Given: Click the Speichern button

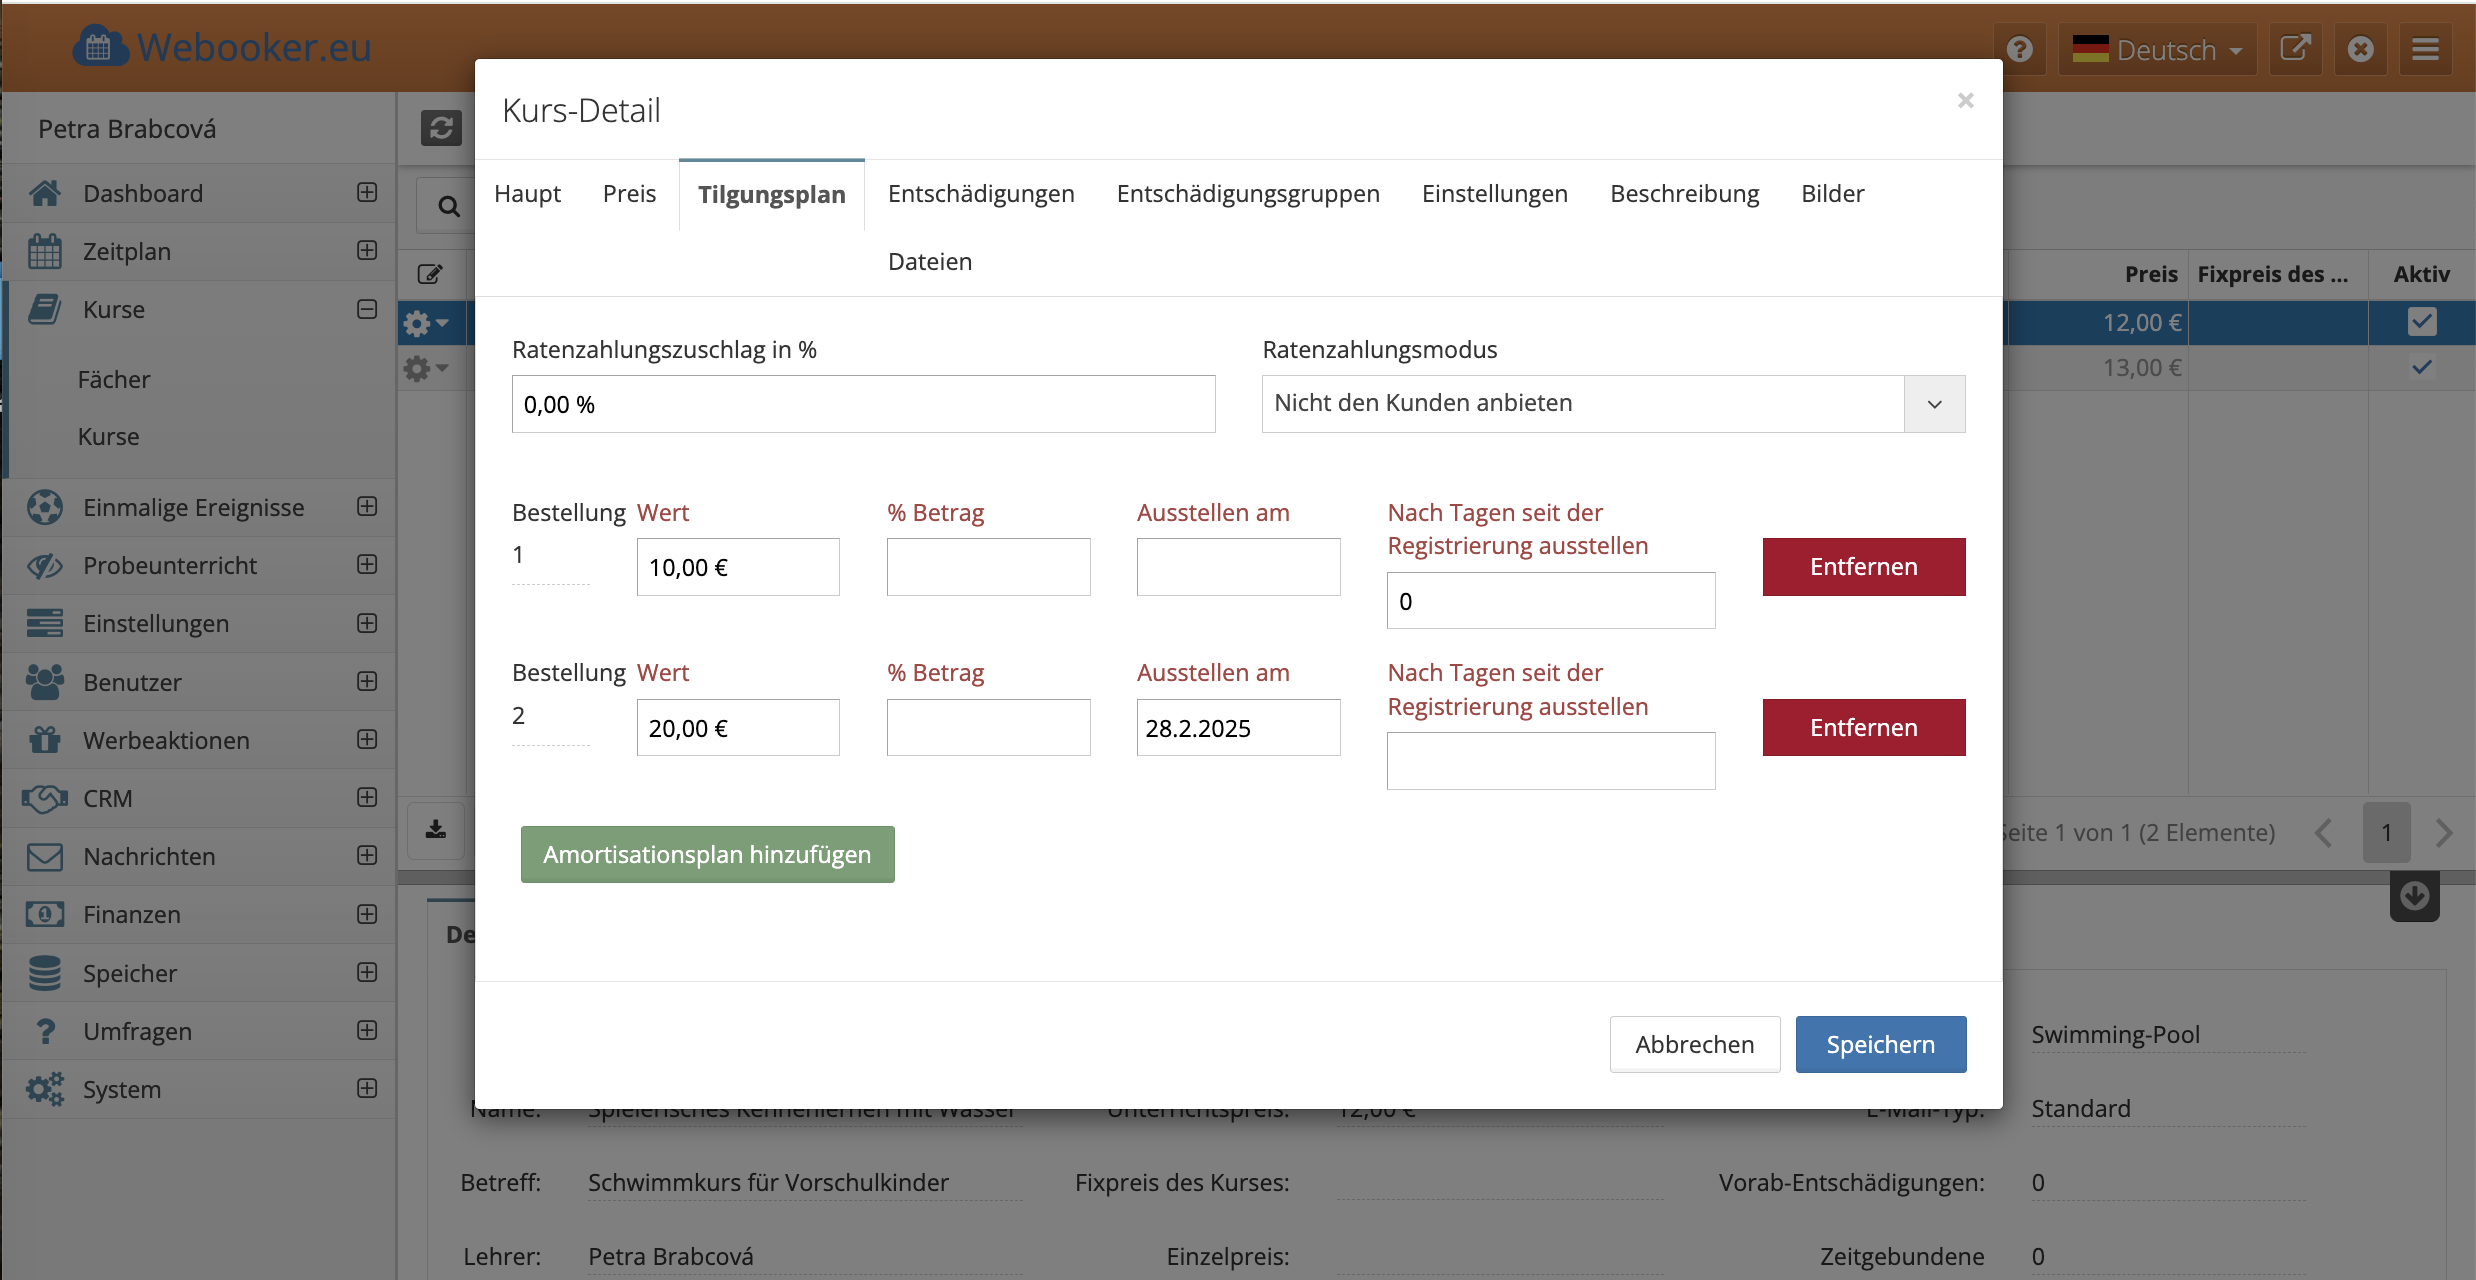Looking at the screenshot, I should click(1880, 1044).
